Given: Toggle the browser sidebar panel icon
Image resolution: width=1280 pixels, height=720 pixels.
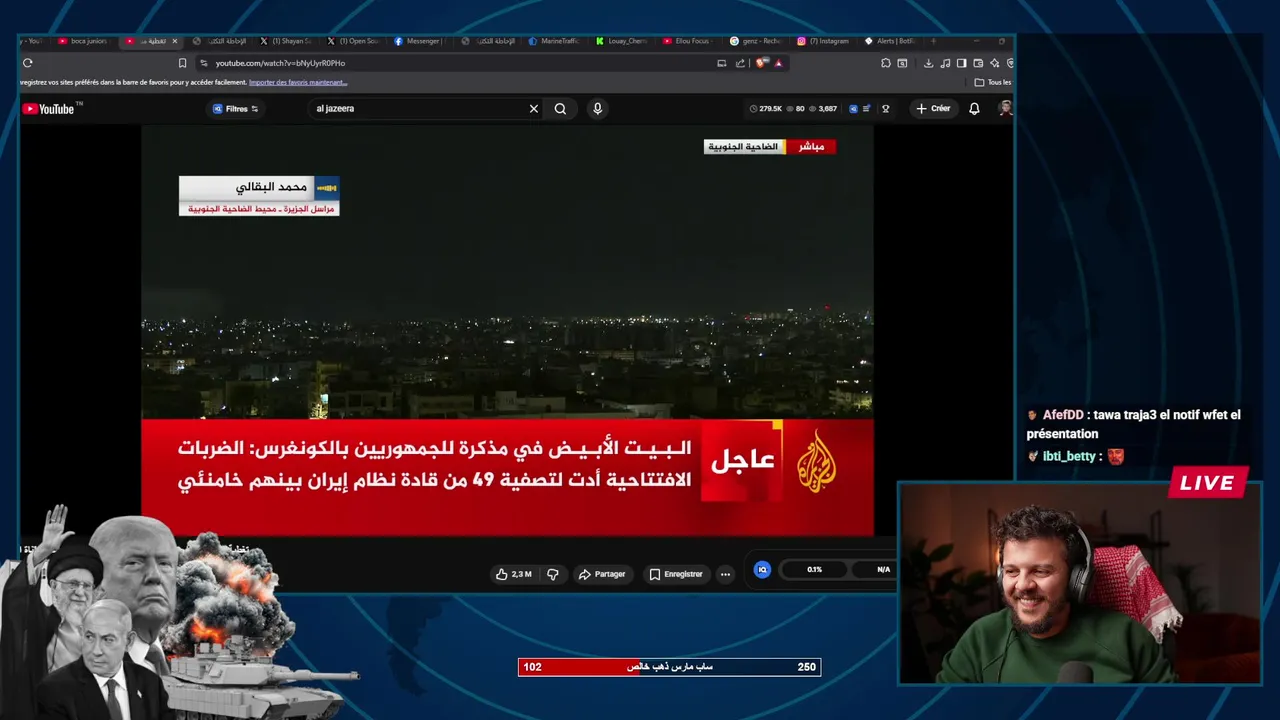Looking at the screenshot, I should 961,63.
